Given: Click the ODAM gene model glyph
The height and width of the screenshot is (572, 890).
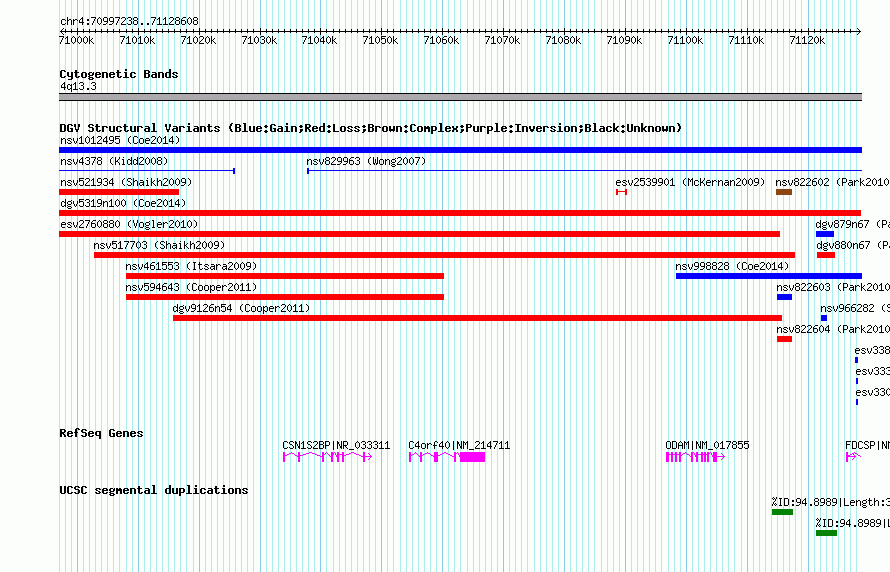Looking at the screenshot, I should 695,457.
